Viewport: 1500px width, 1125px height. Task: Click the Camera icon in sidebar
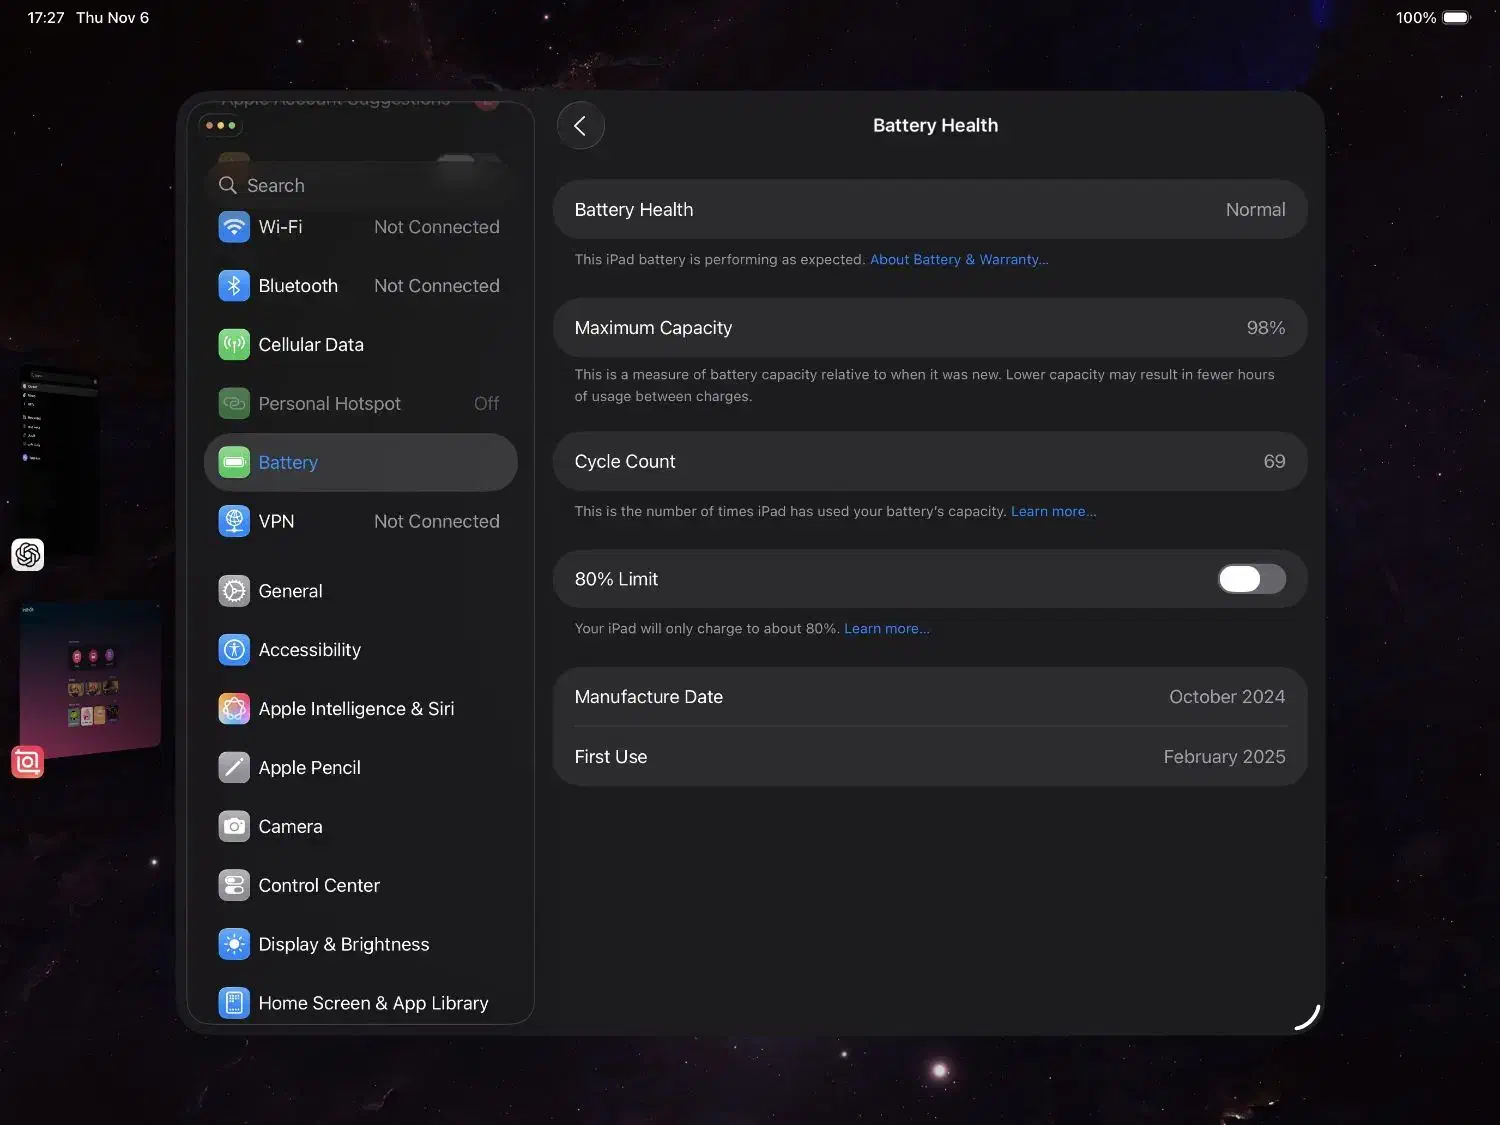[x=234, y=827]
